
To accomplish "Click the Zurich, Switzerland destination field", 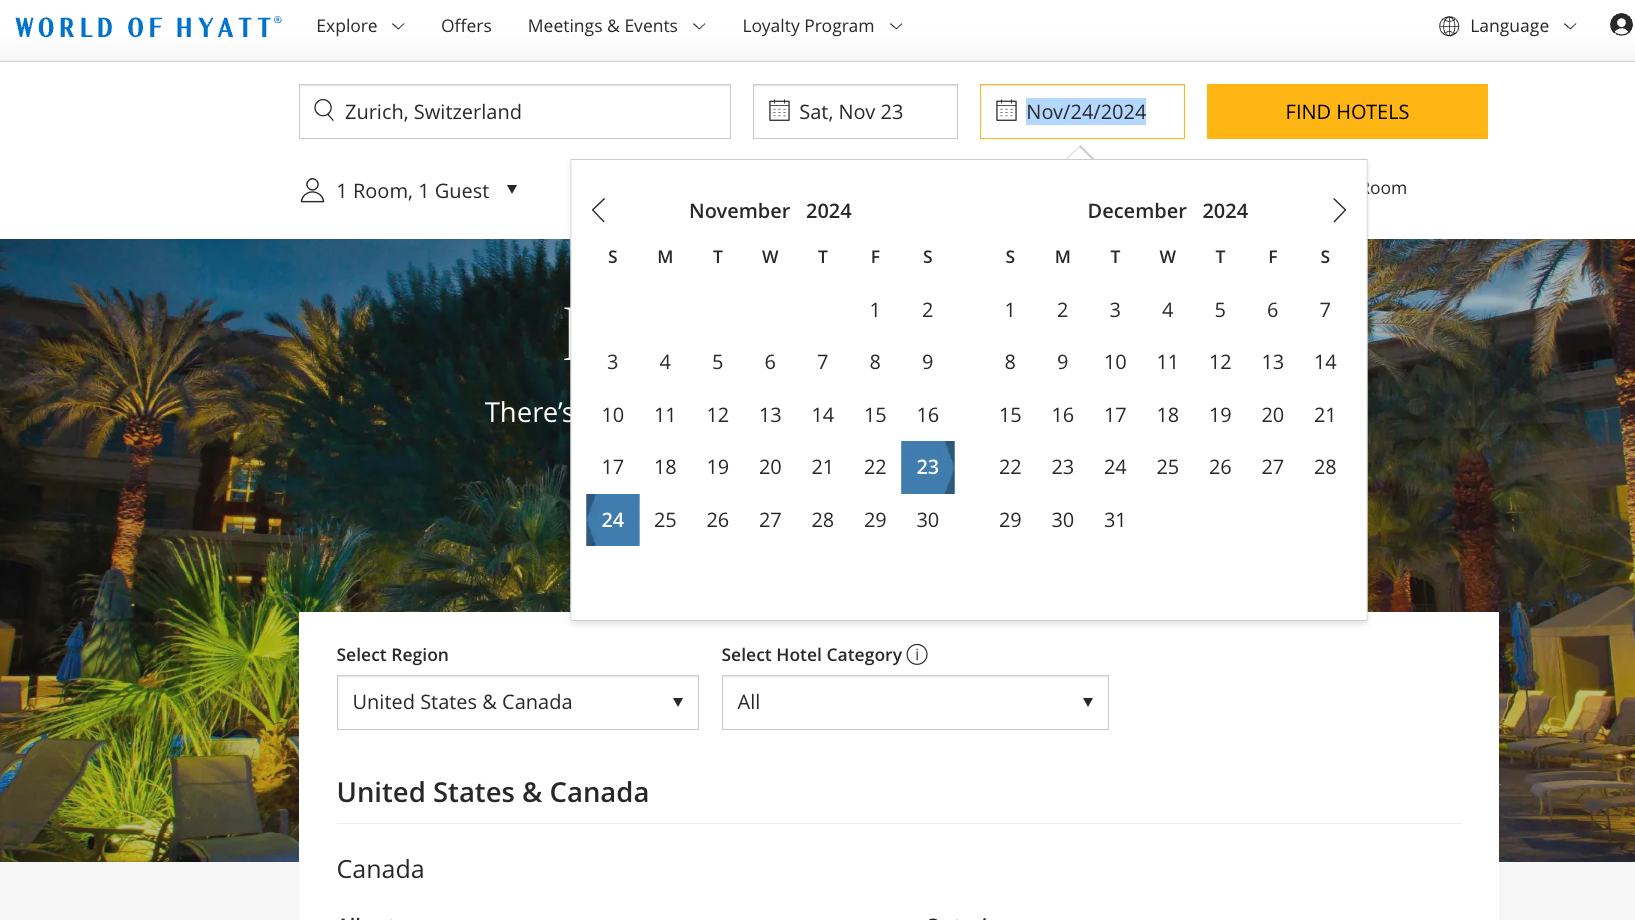I will (x=530, y=111).
